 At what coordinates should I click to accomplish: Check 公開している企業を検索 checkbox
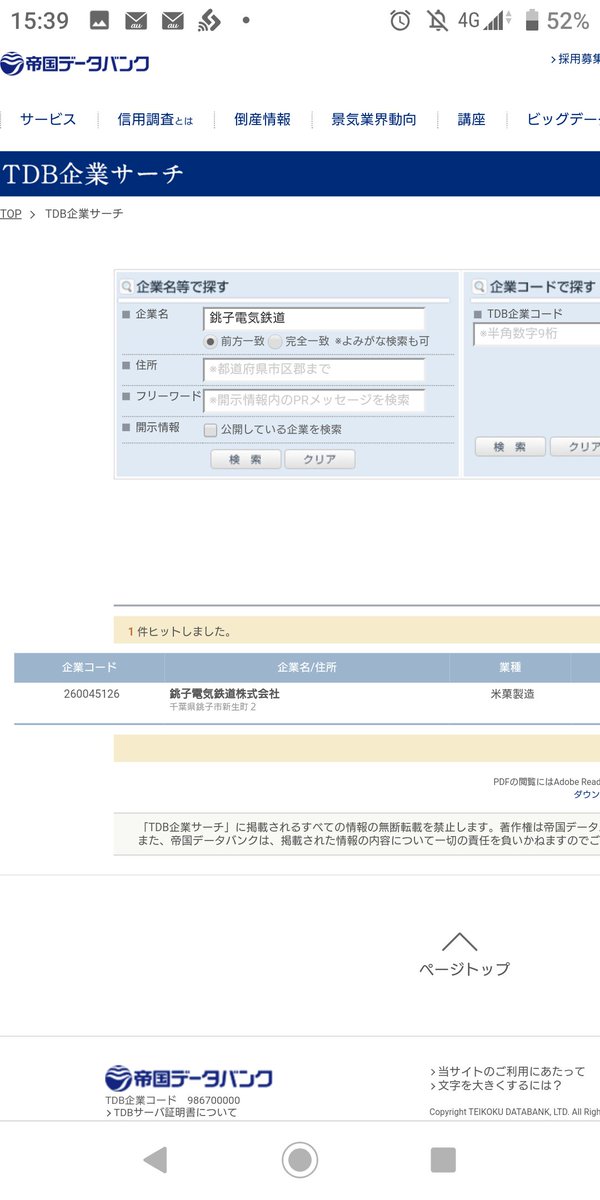click(x=210, y=430)
